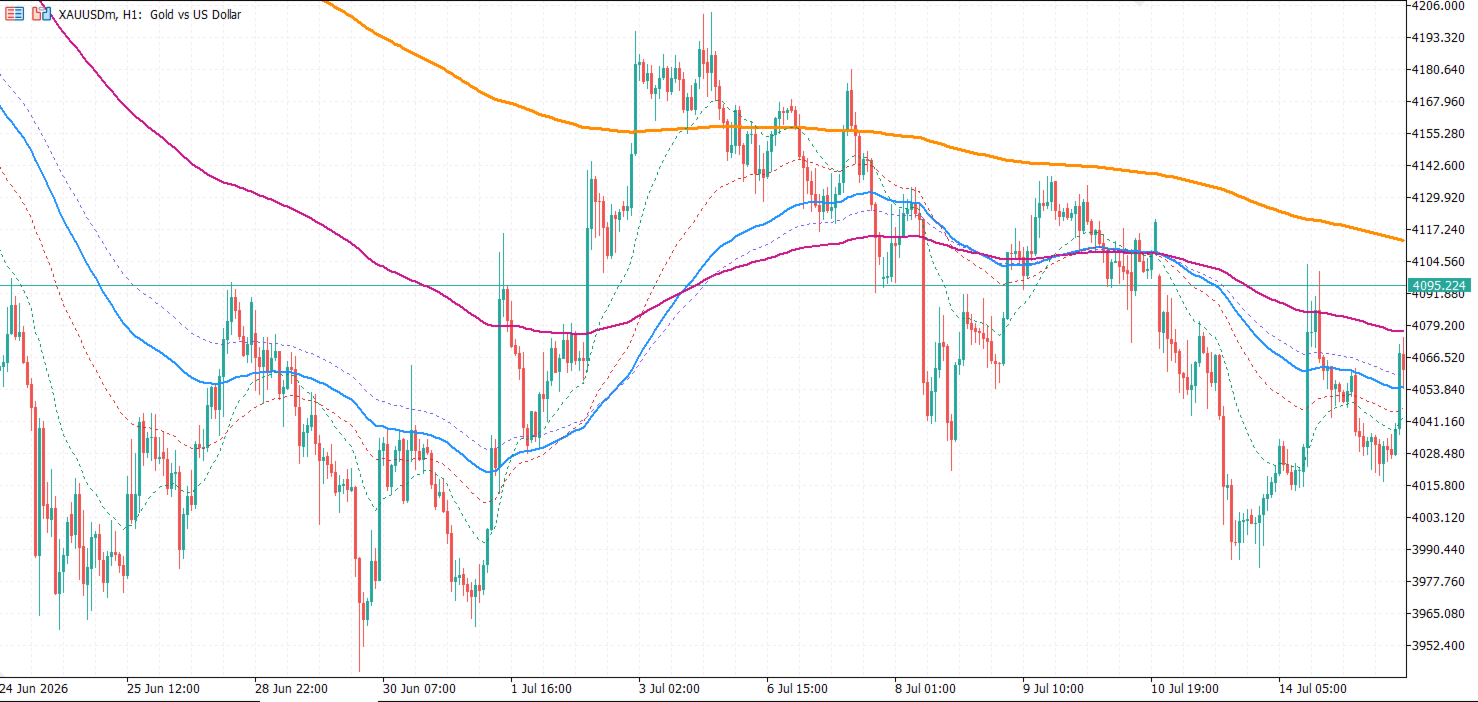Click the 1 Jul 16:00 time label

(x=541, y=689)
